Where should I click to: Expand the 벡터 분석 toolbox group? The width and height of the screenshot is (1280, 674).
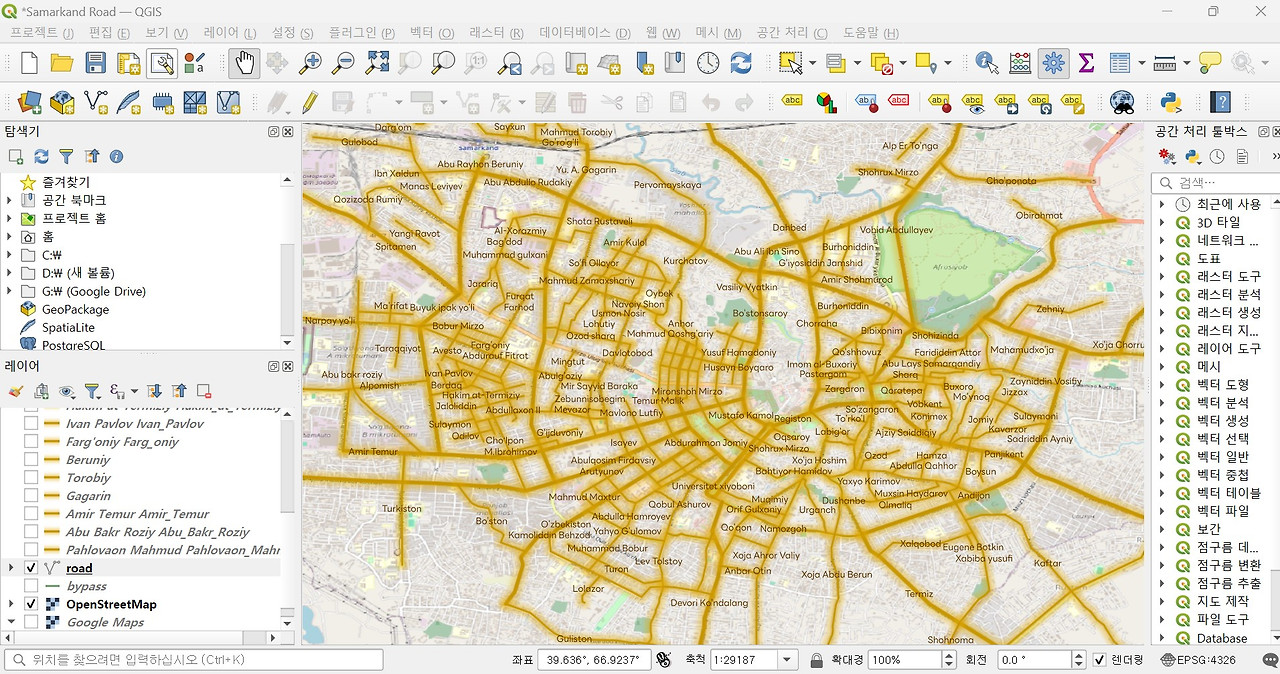click(1162, 402)
